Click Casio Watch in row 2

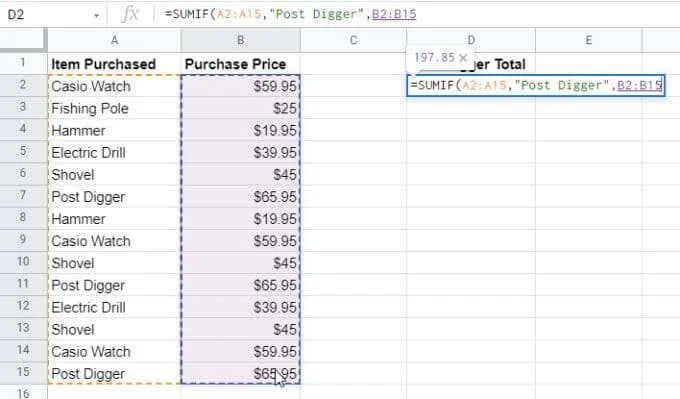(x=114, y=86)
